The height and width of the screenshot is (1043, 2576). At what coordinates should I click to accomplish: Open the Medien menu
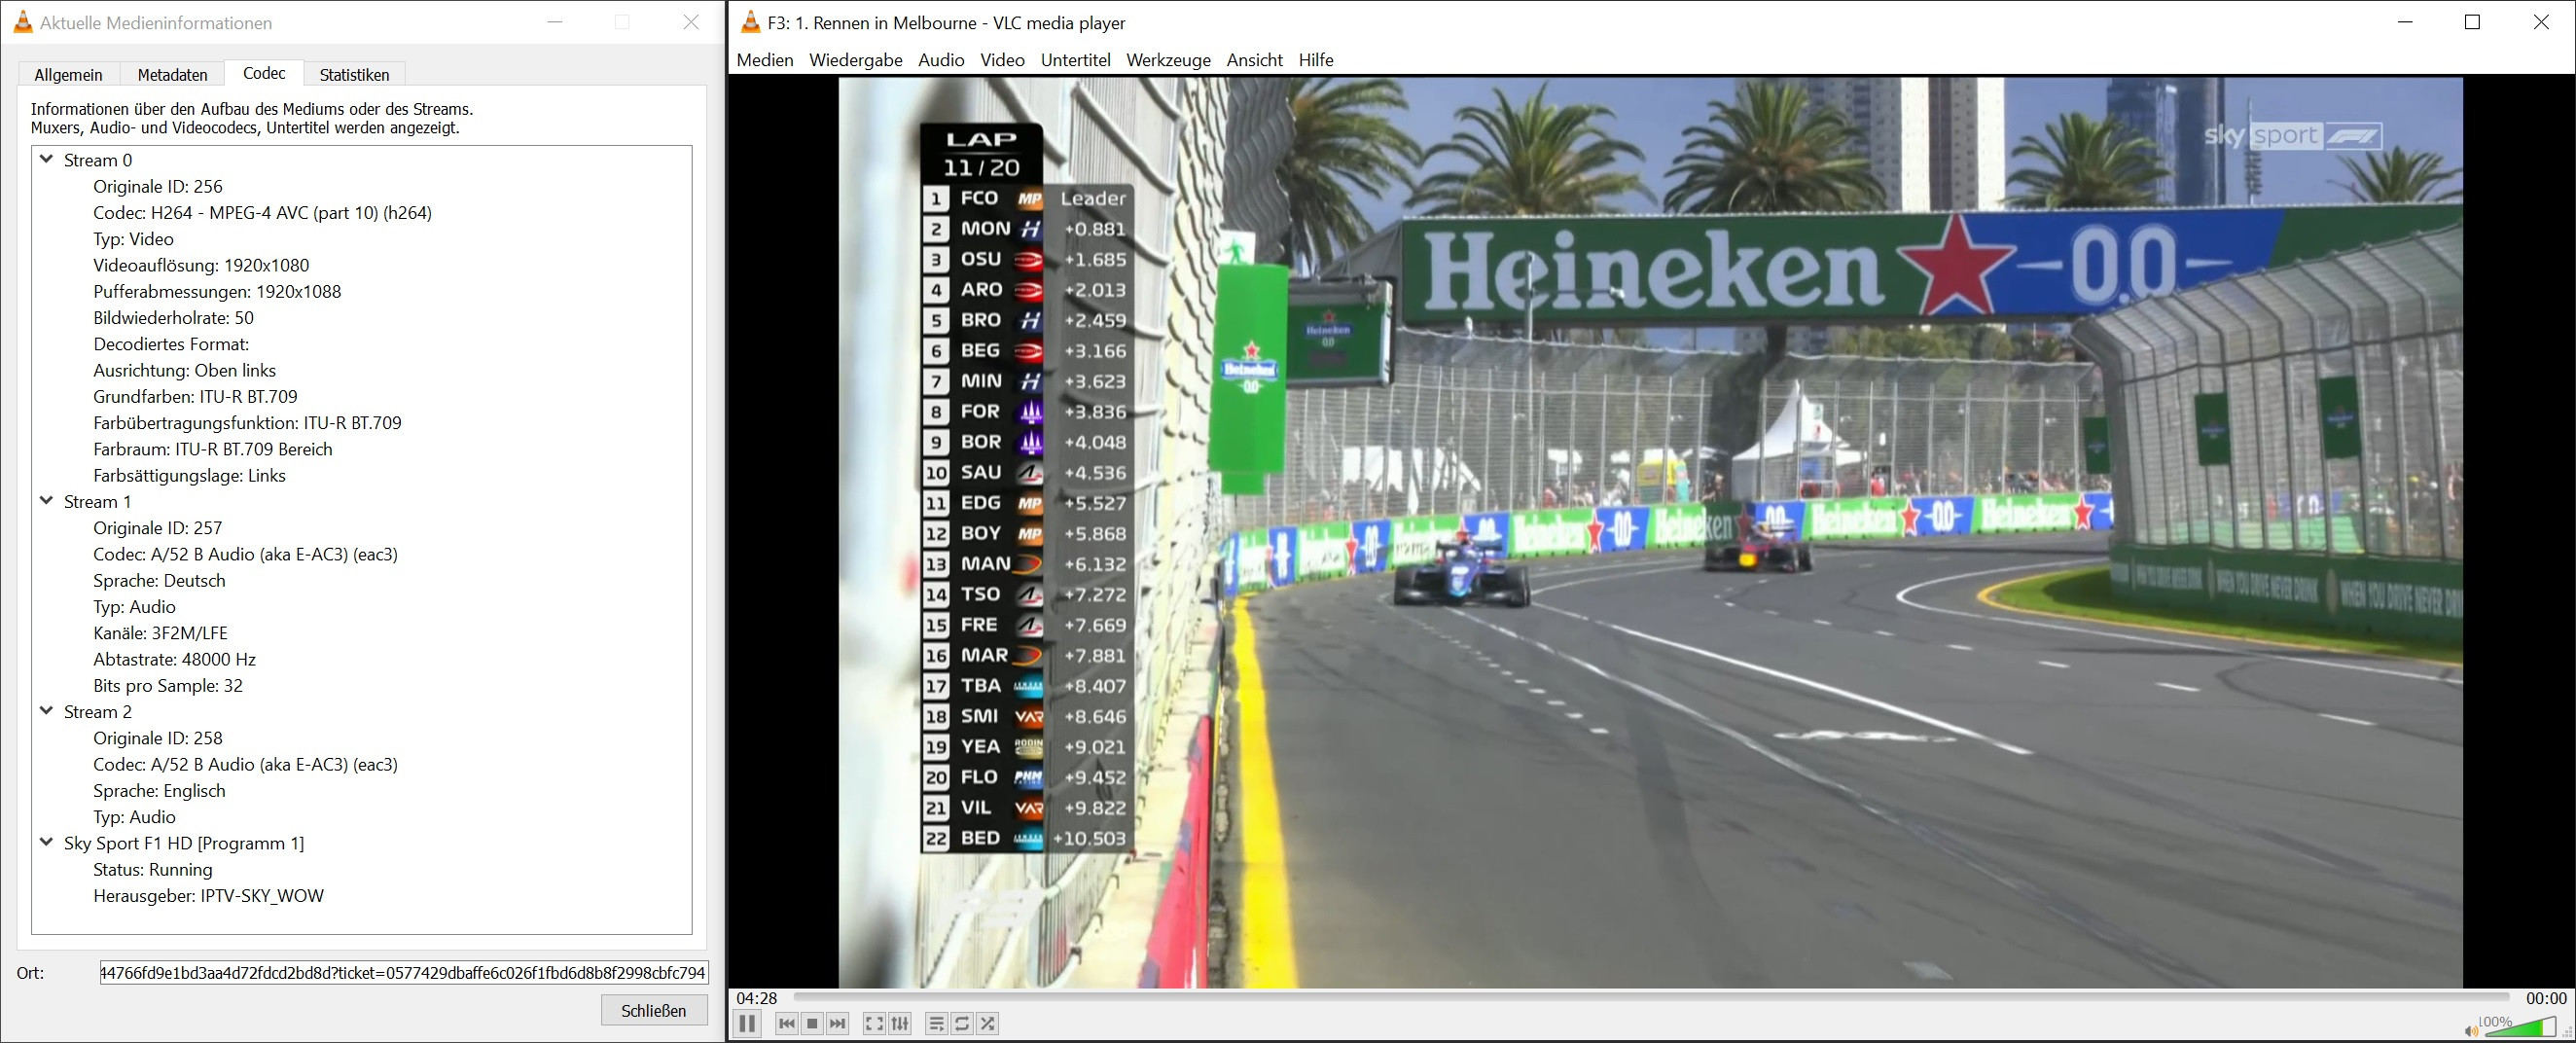(765, 60)
